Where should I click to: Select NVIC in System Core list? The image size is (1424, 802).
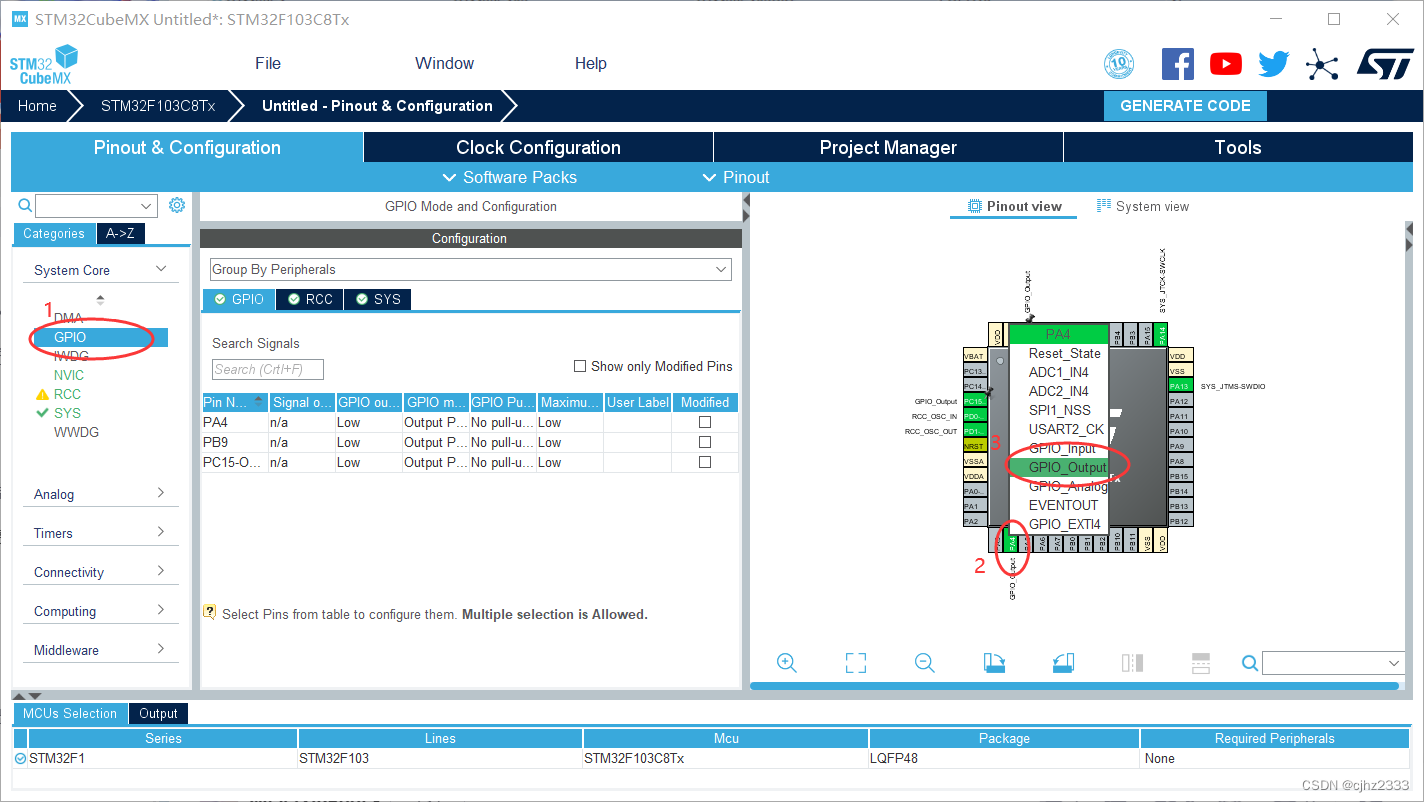point(69,375)
